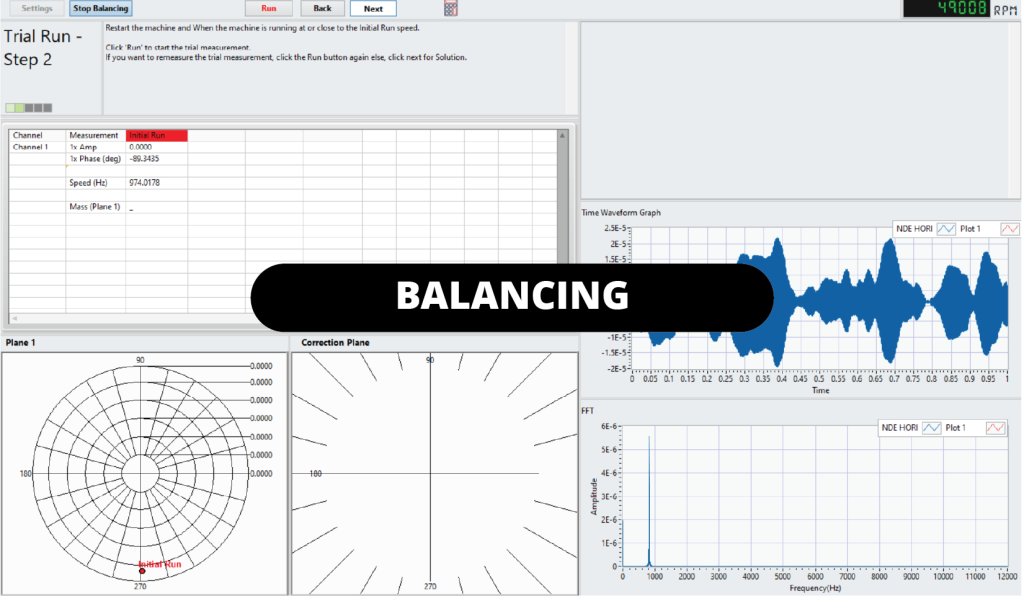Click the table's vertical scrollbar up arrow
Image resolution: width=1024 pixels, height=596 pixels.
point(563,134)
